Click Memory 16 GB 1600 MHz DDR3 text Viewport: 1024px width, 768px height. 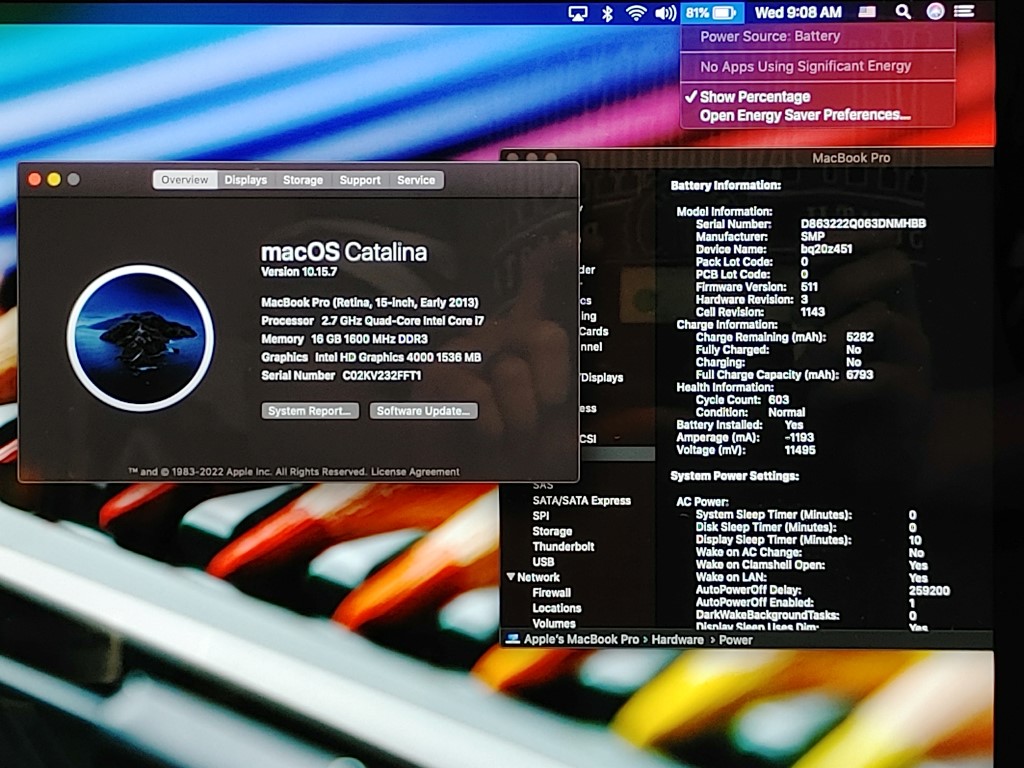click(344, 339)
